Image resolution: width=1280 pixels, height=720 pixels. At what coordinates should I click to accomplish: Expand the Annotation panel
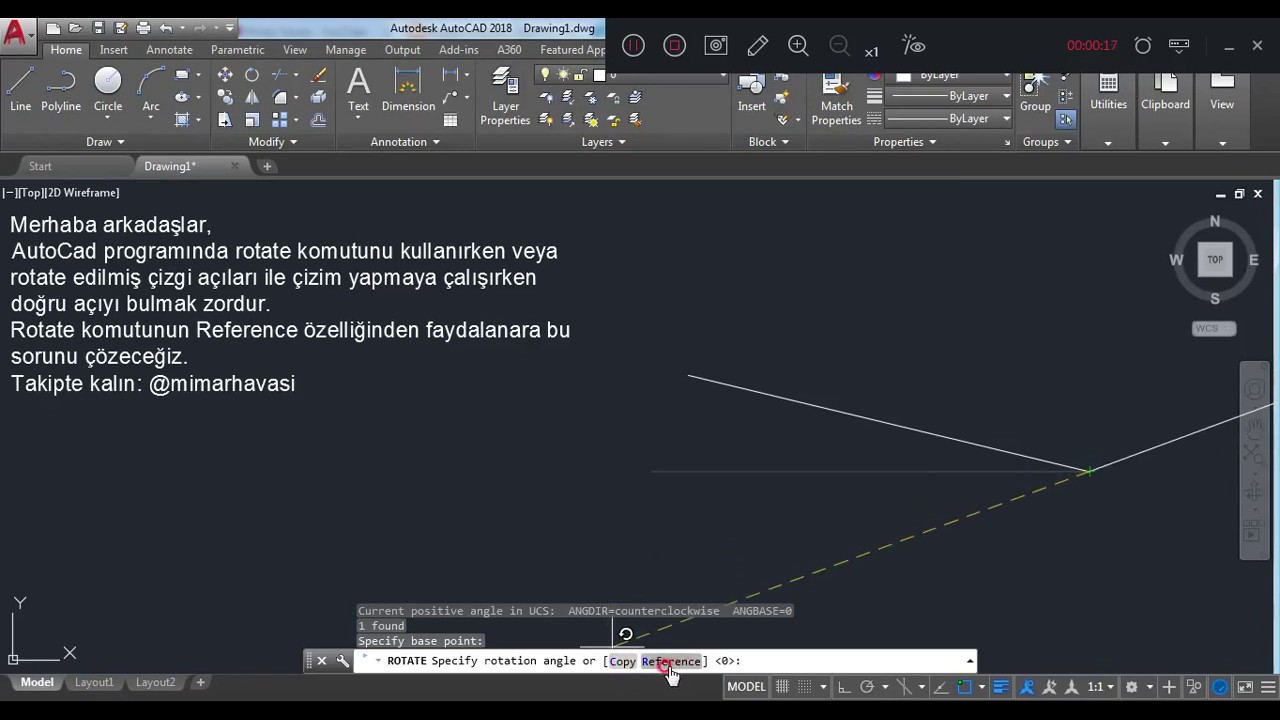coord(405,142)
